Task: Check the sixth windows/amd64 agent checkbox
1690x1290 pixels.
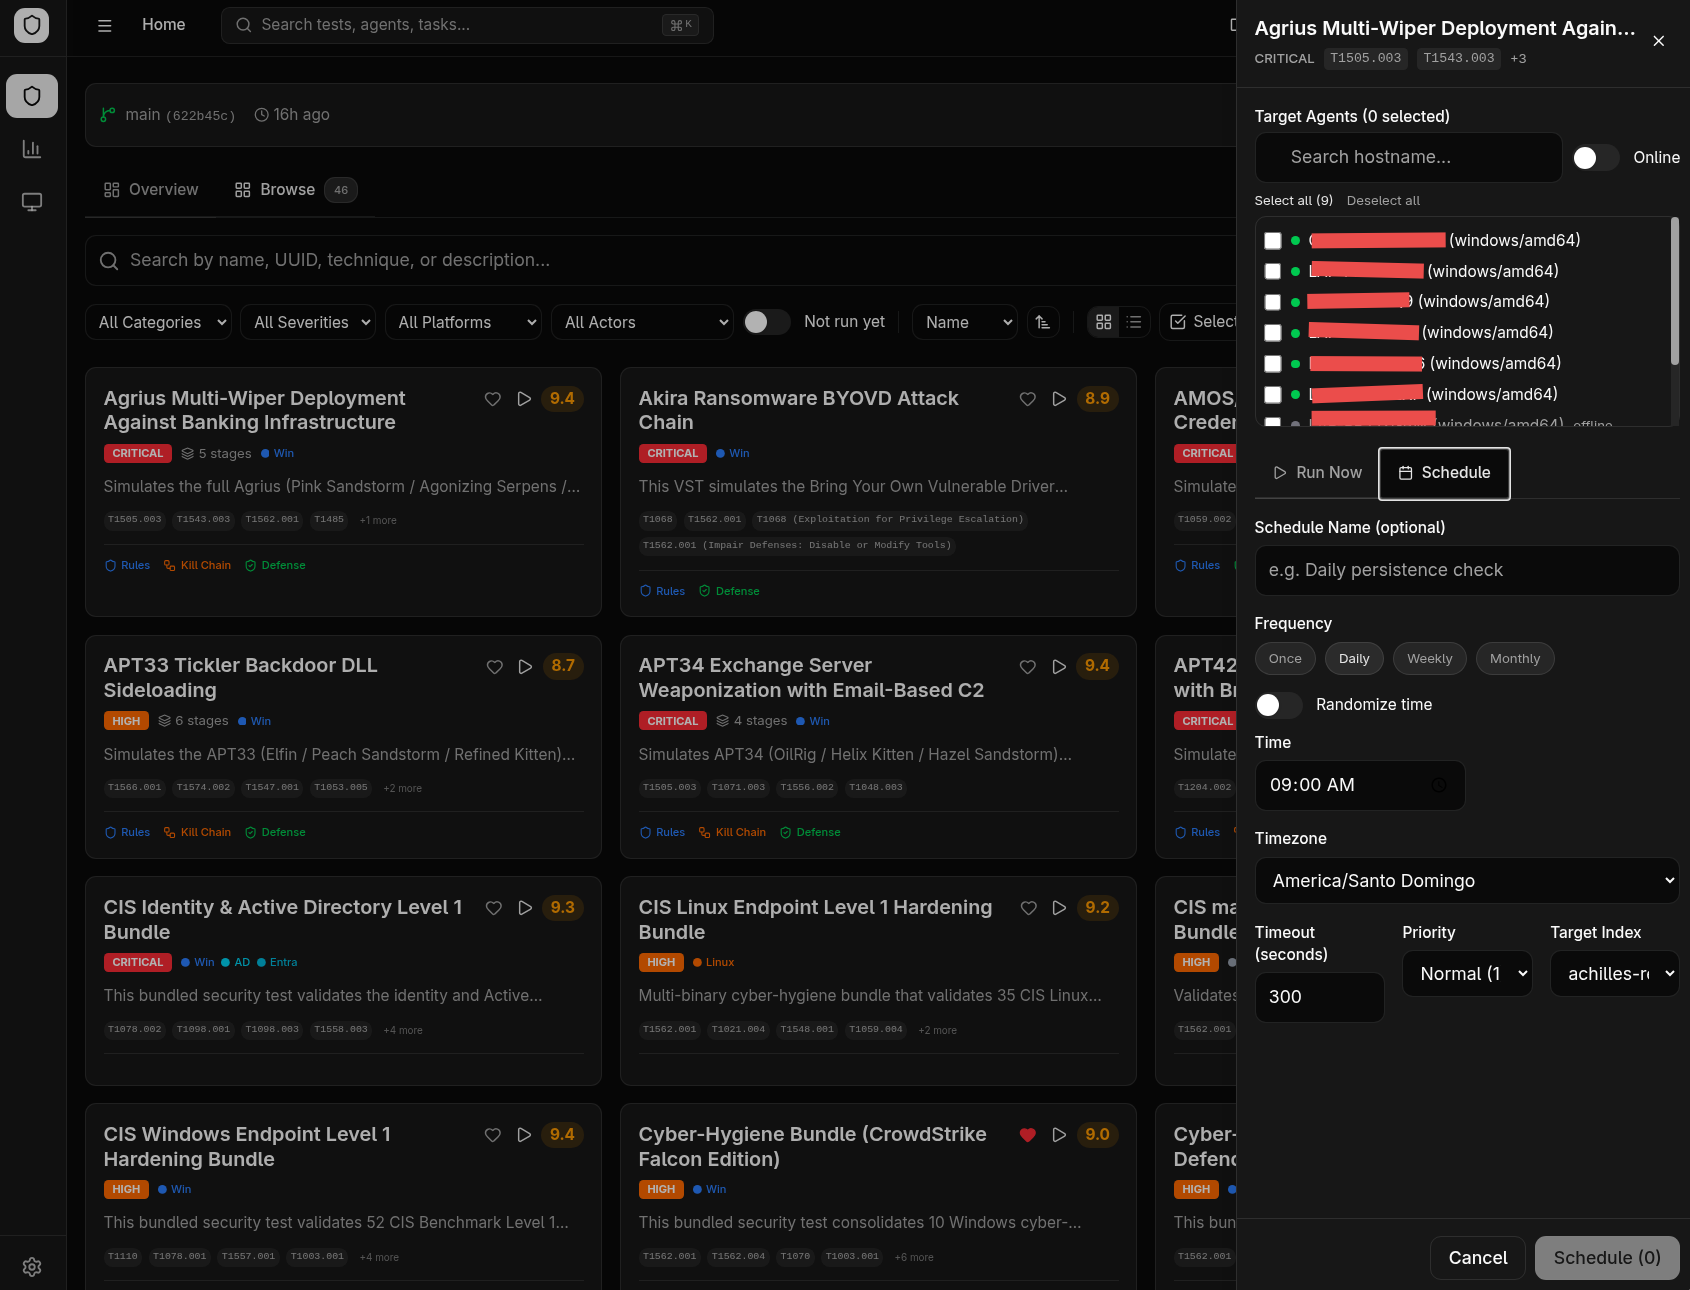Action: [1273, 395]
